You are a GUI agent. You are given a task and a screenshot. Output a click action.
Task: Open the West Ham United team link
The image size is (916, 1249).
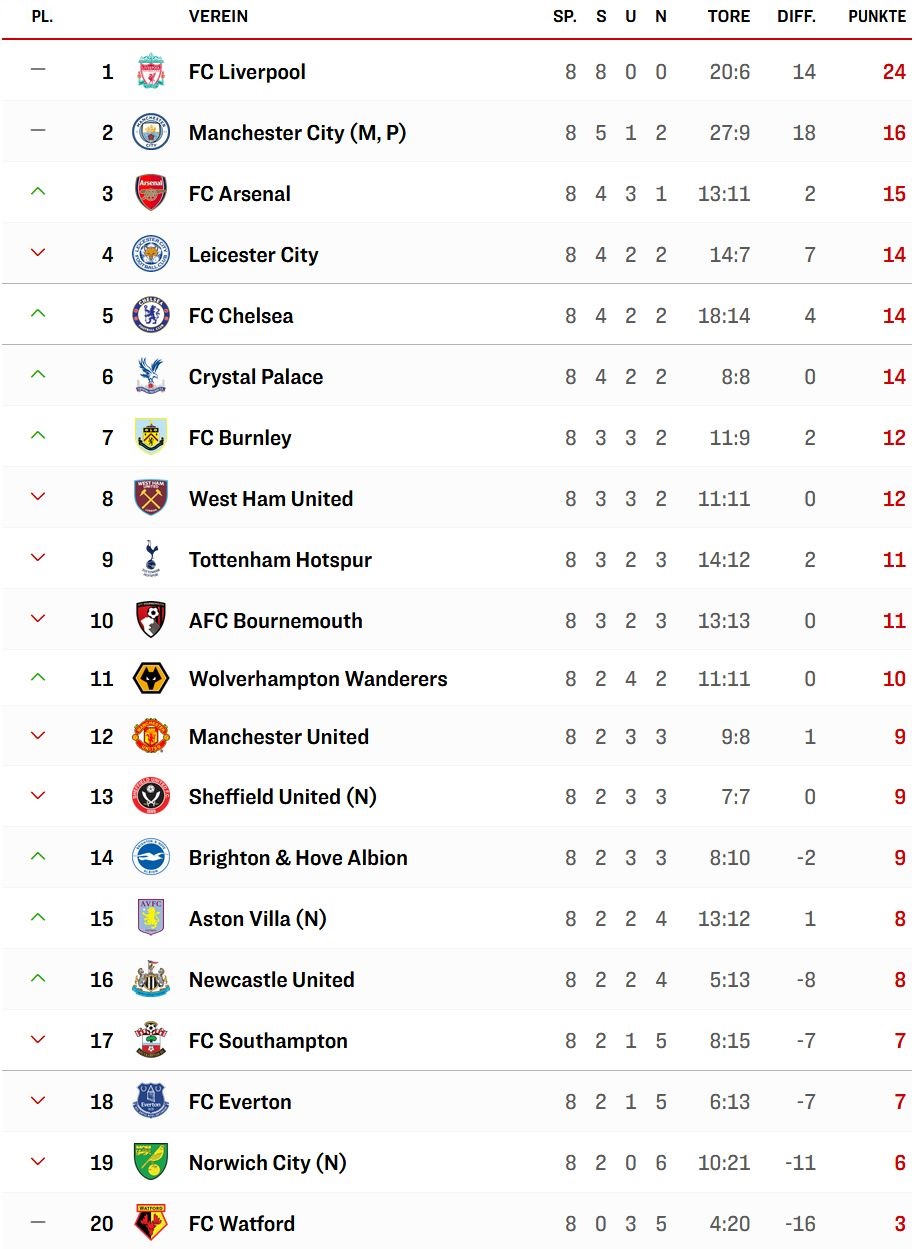coord(271,498)
